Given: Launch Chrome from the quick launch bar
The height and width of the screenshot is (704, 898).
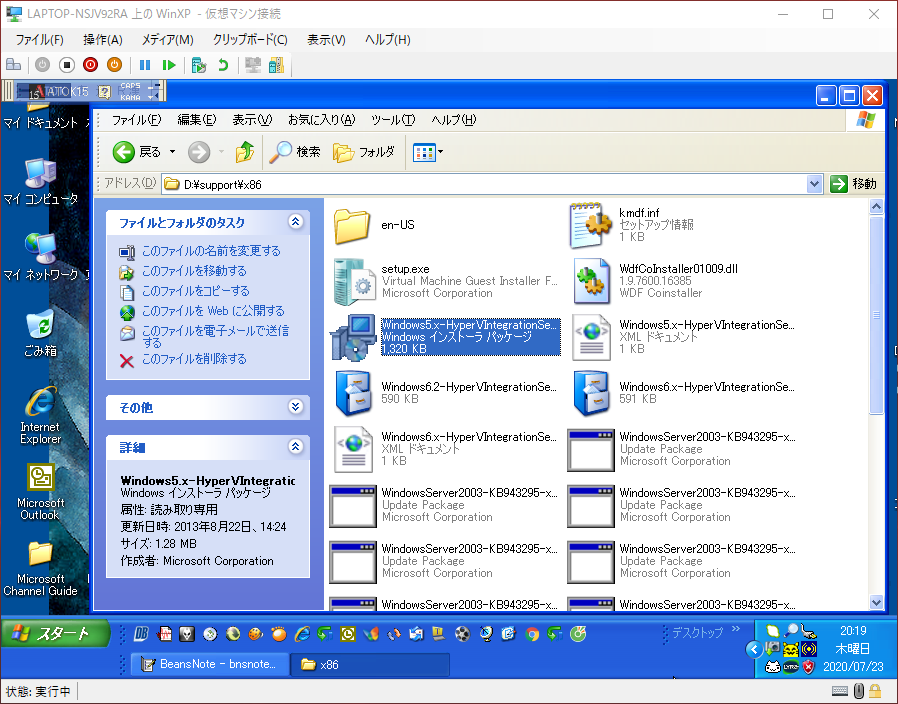Looking at the screenshot, I should tap(532, 634).
